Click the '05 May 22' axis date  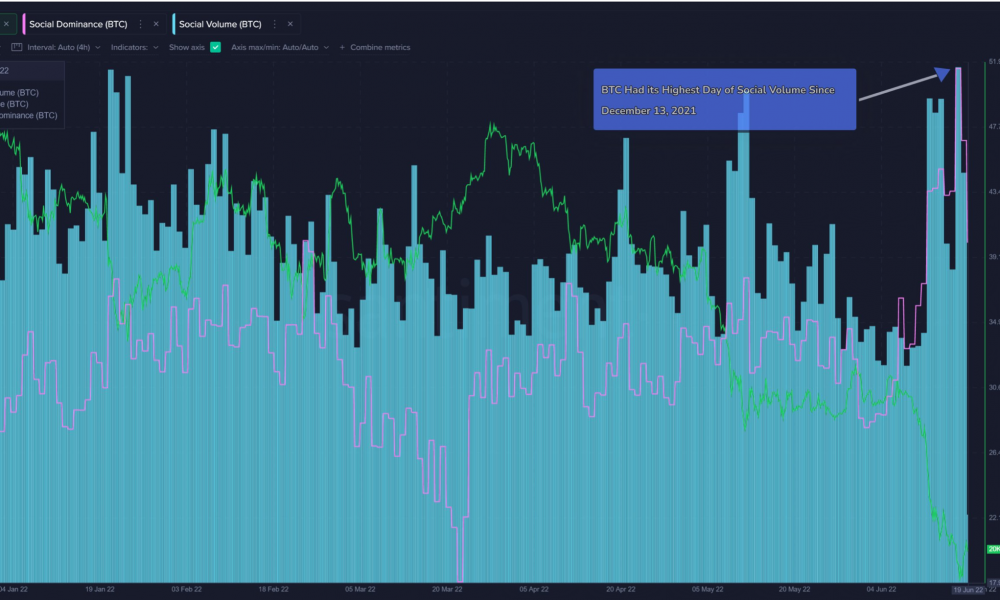(x=707, y=589)
